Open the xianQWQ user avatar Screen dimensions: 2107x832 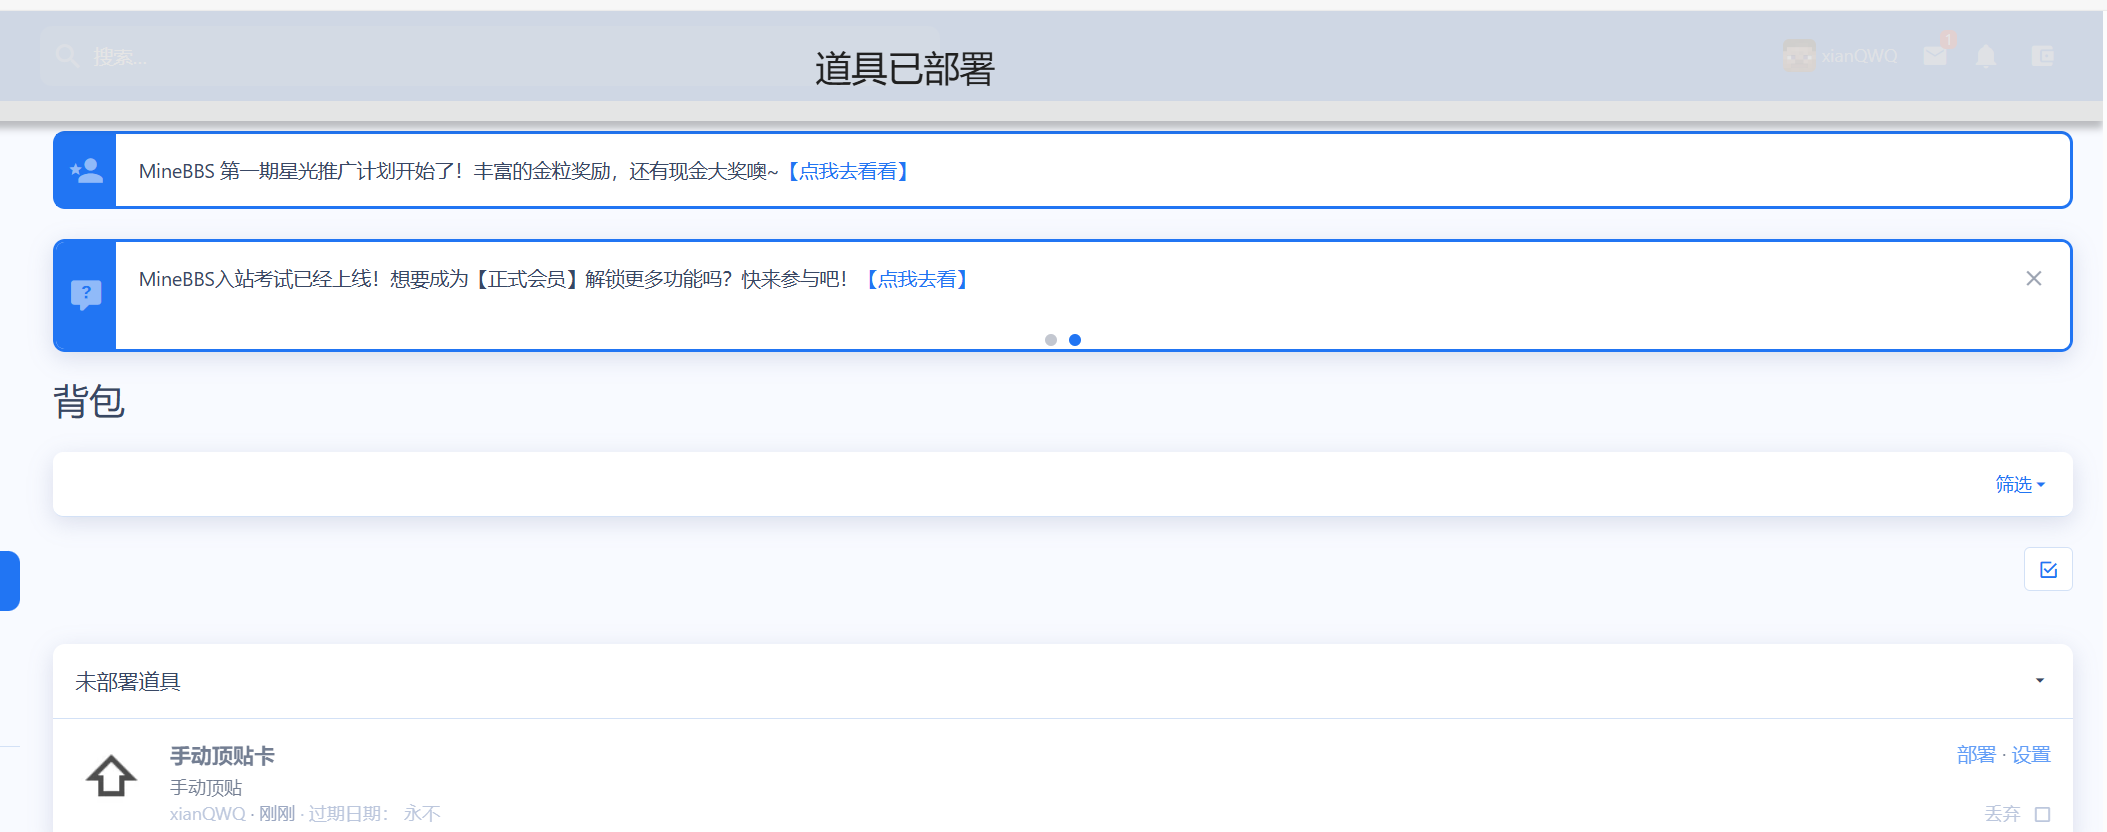pos(1798,55)
